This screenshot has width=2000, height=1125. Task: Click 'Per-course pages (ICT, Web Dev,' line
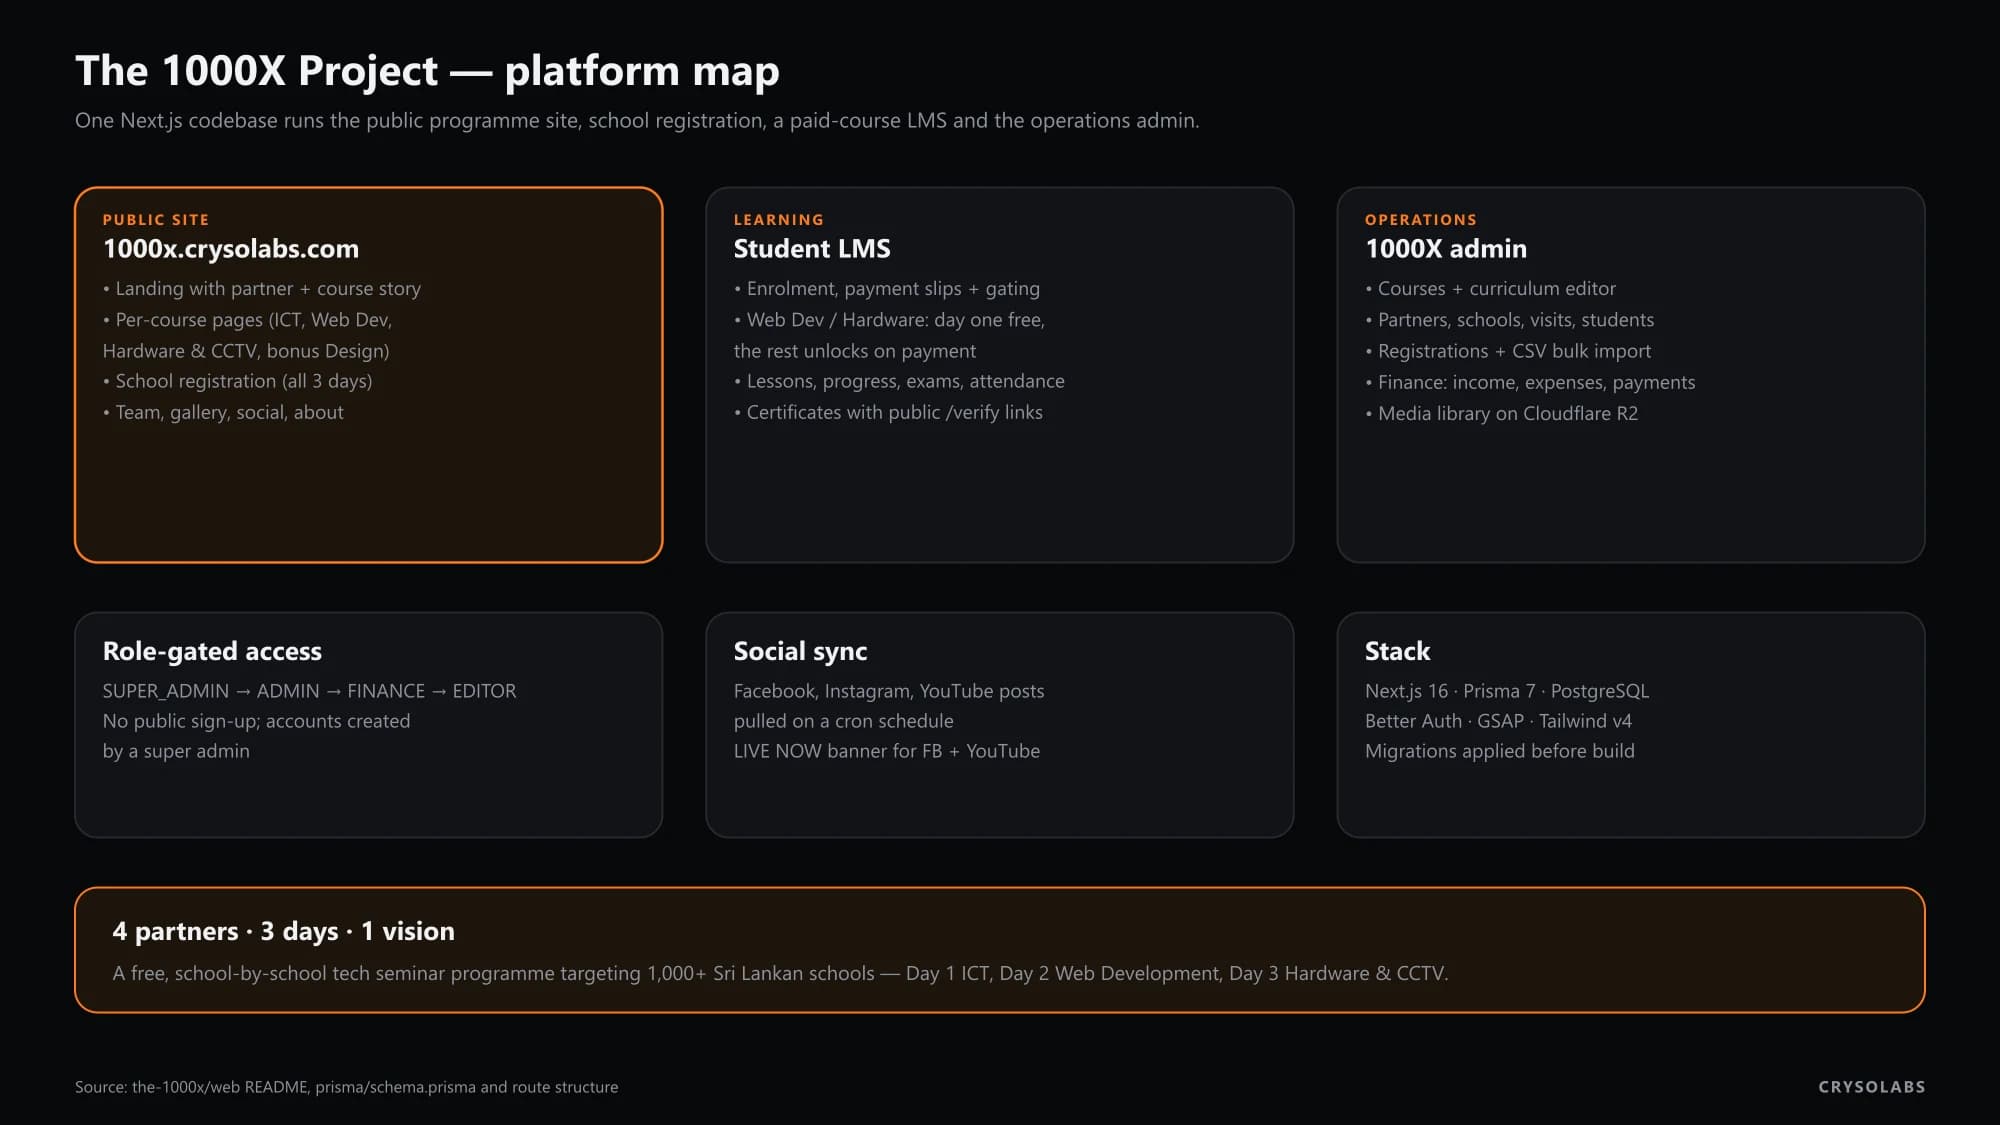(247, 320)
